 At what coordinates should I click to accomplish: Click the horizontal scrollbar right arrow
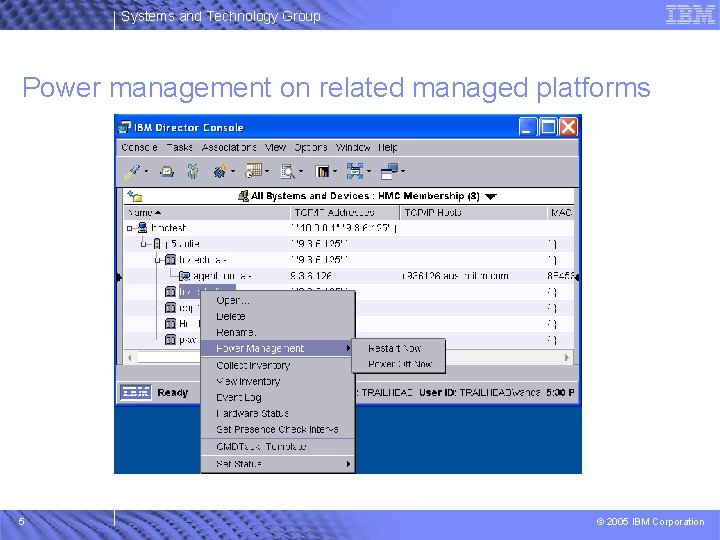tap(567, 357)
